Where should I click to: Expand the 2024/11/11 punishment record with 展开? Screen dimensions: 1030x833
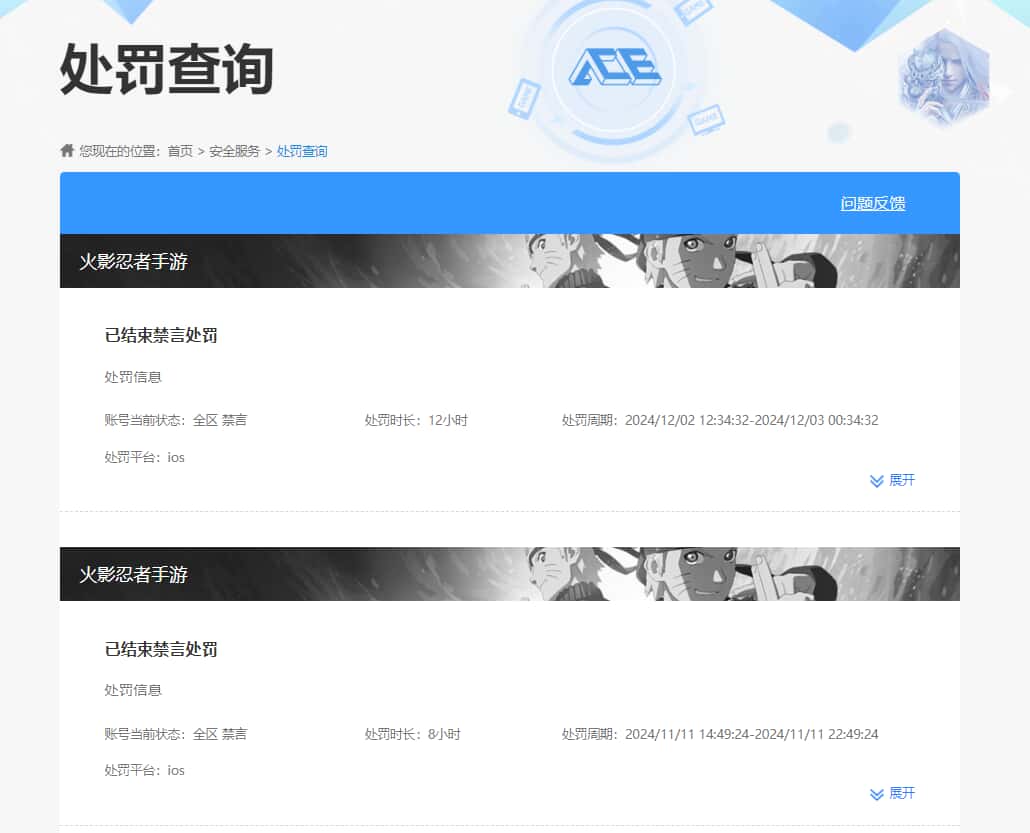click(892, 794)
